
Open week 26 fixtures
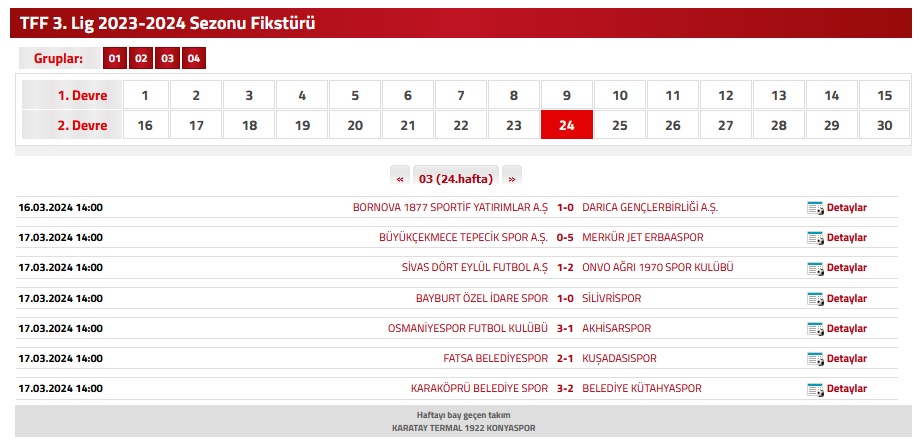tap(672, 125)
